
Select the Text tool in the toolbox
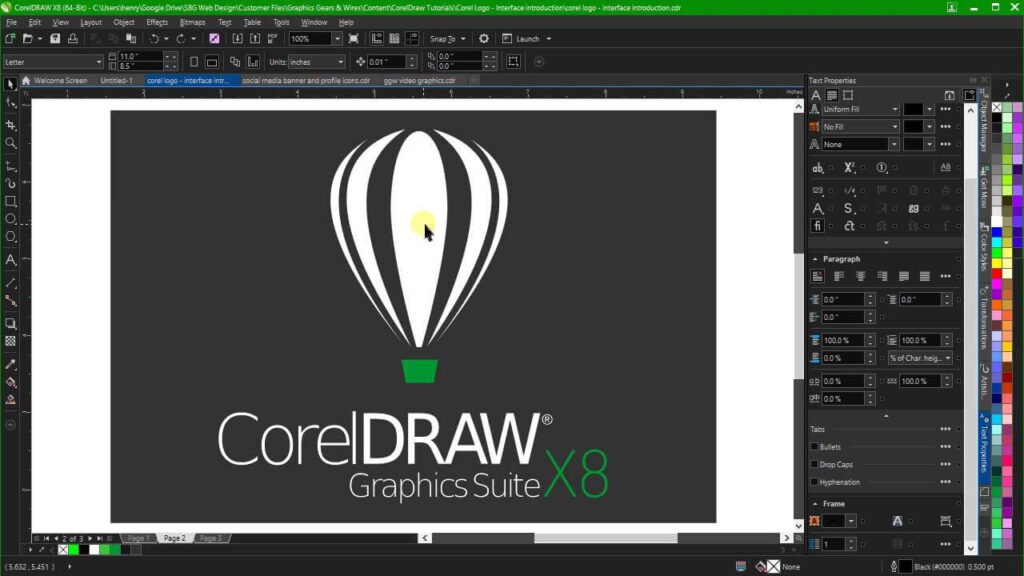coord(10,260)
